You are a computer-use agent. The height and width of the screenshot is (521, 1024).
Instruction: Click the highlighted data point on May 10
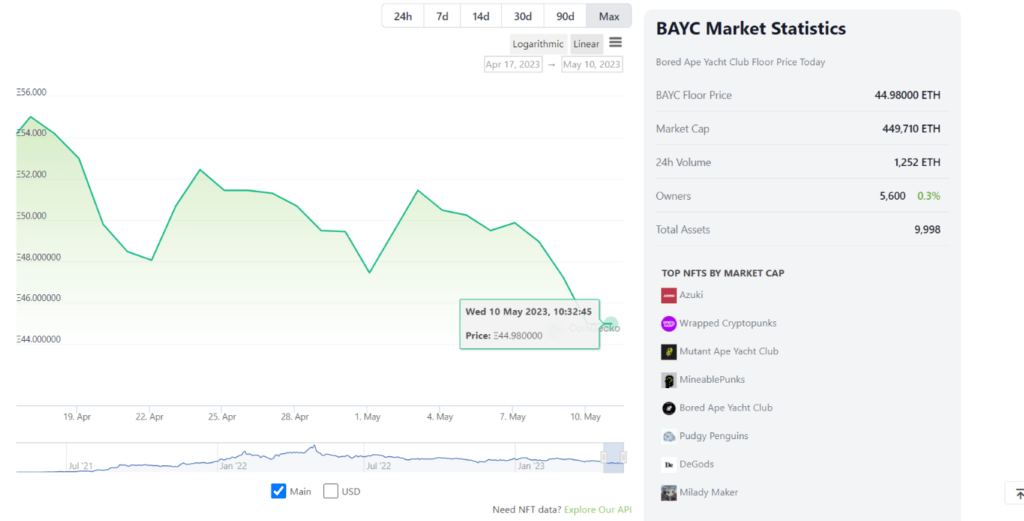(611, 323)
